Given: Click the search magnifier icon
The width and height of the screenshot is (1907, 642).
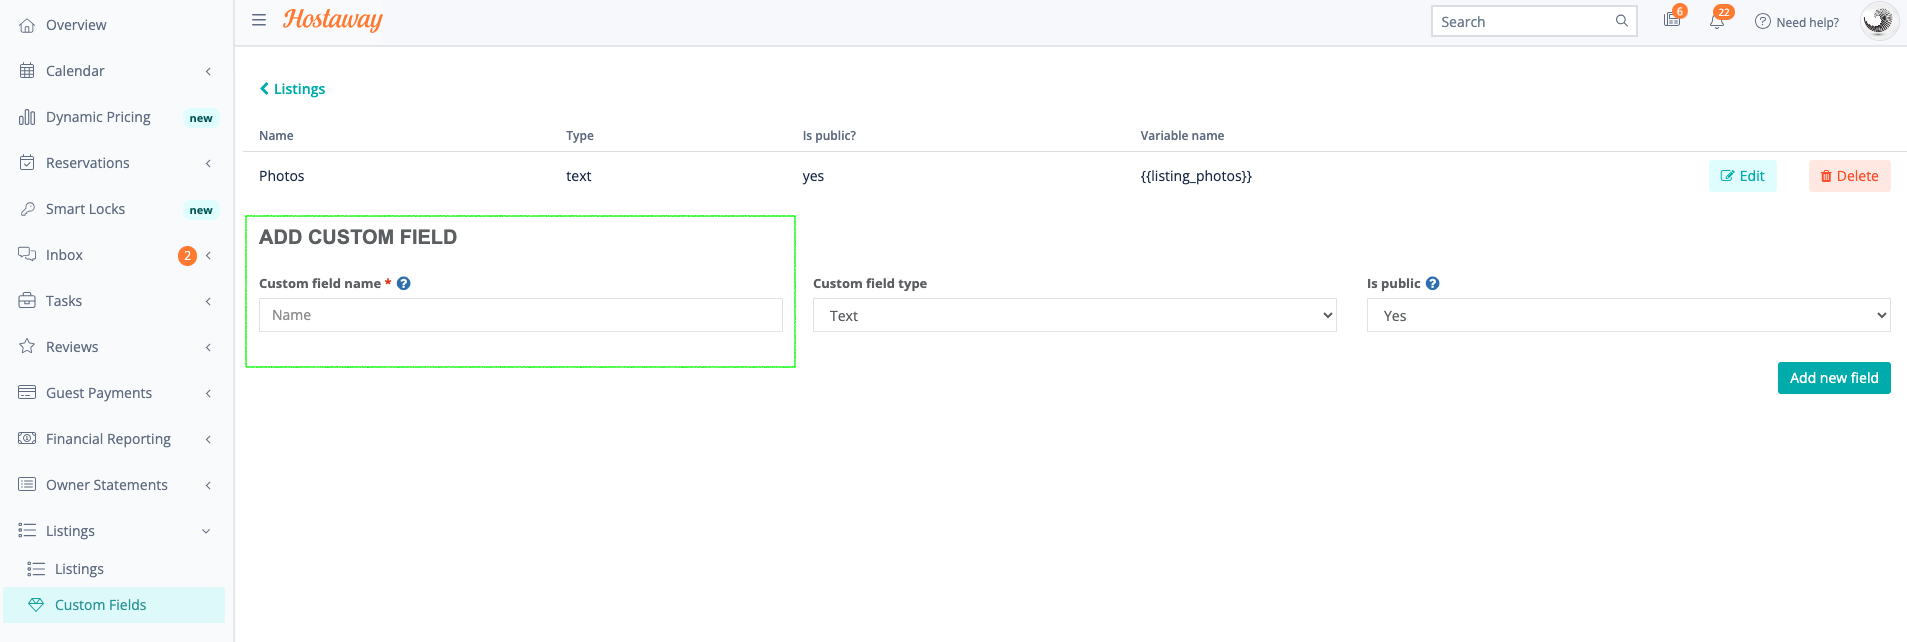Looking at the screenshot, I should (x=1621, y=21).
